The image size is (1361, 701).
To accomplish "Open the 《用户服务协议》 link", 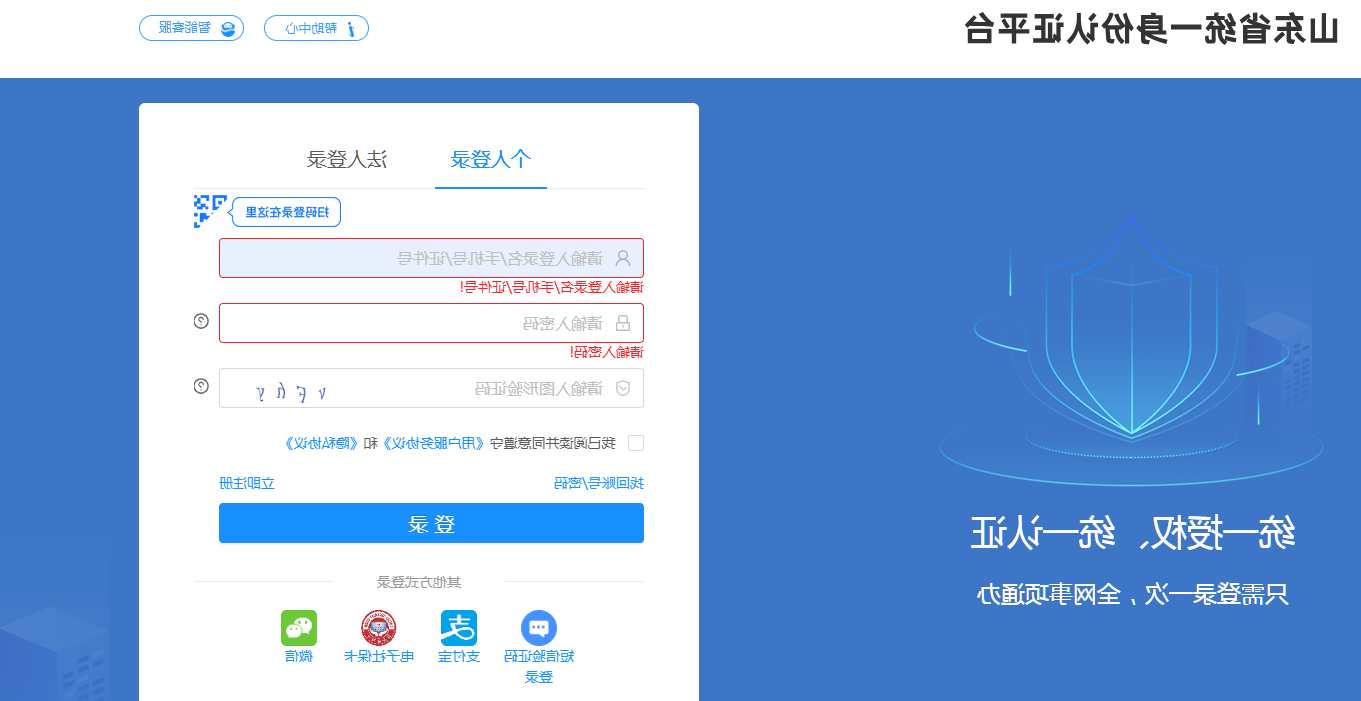I will tap(435, 443).
